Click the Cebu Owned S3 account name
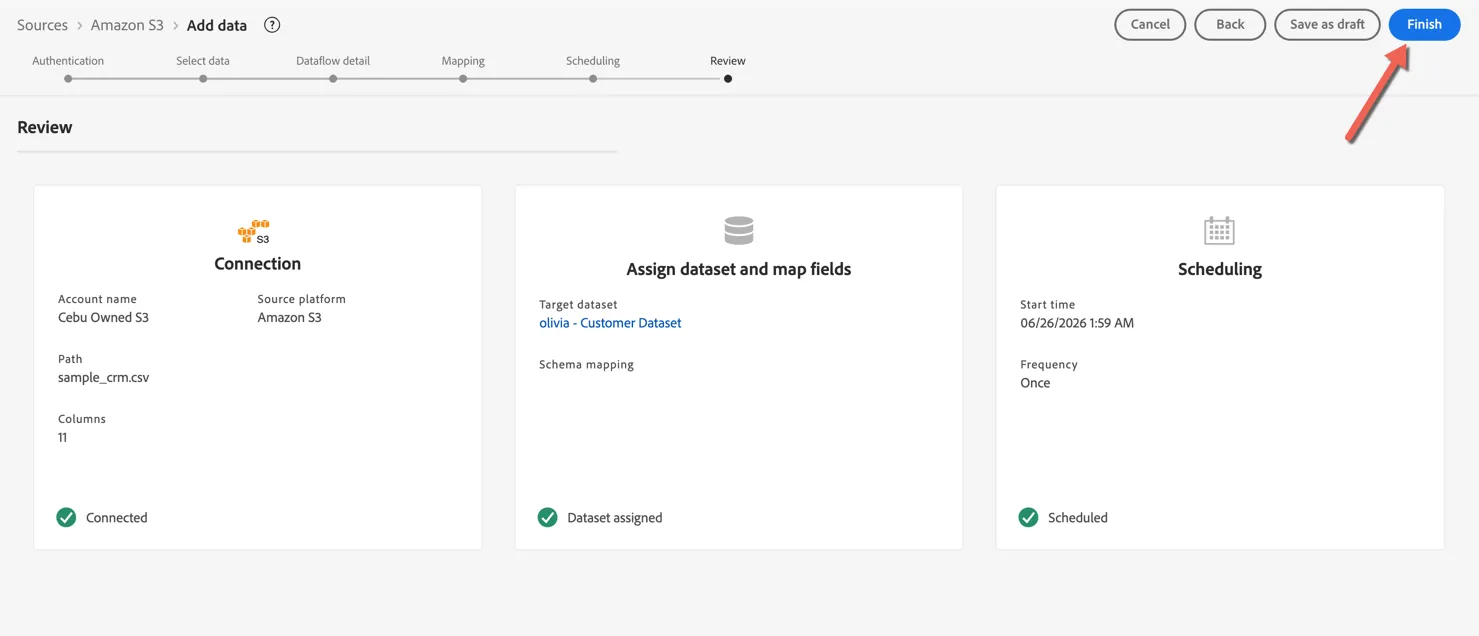The image size is (1479, 636). [103, 317]
